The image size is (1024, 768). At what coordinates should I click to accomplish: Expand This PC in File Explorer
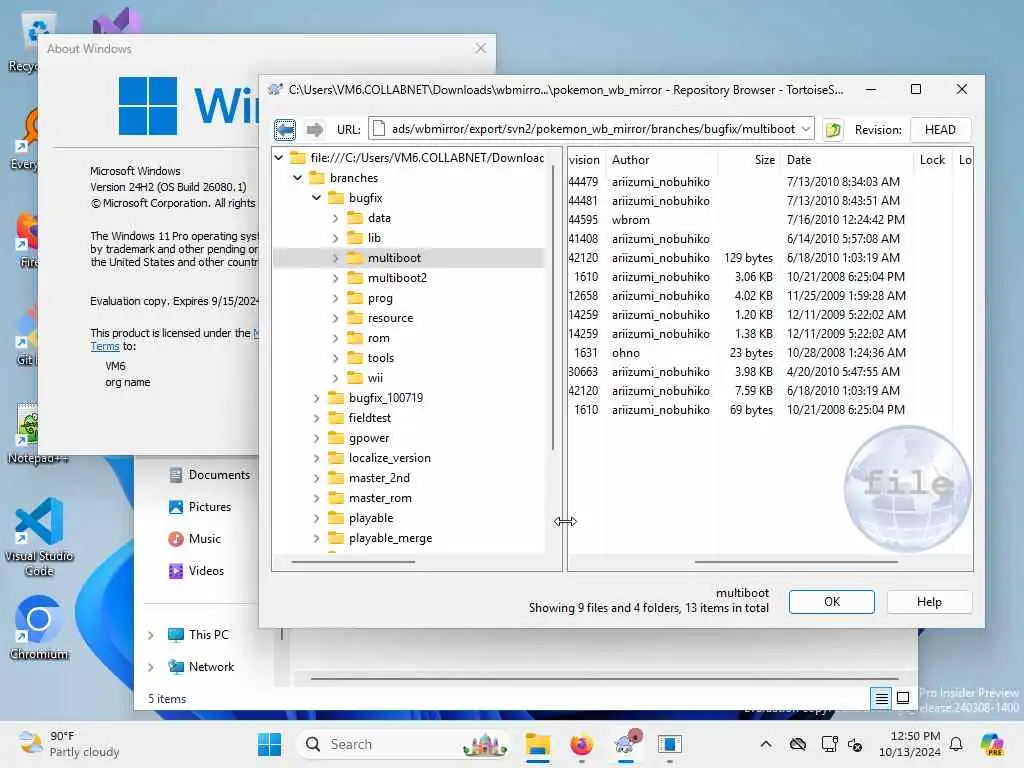[151, 635]
